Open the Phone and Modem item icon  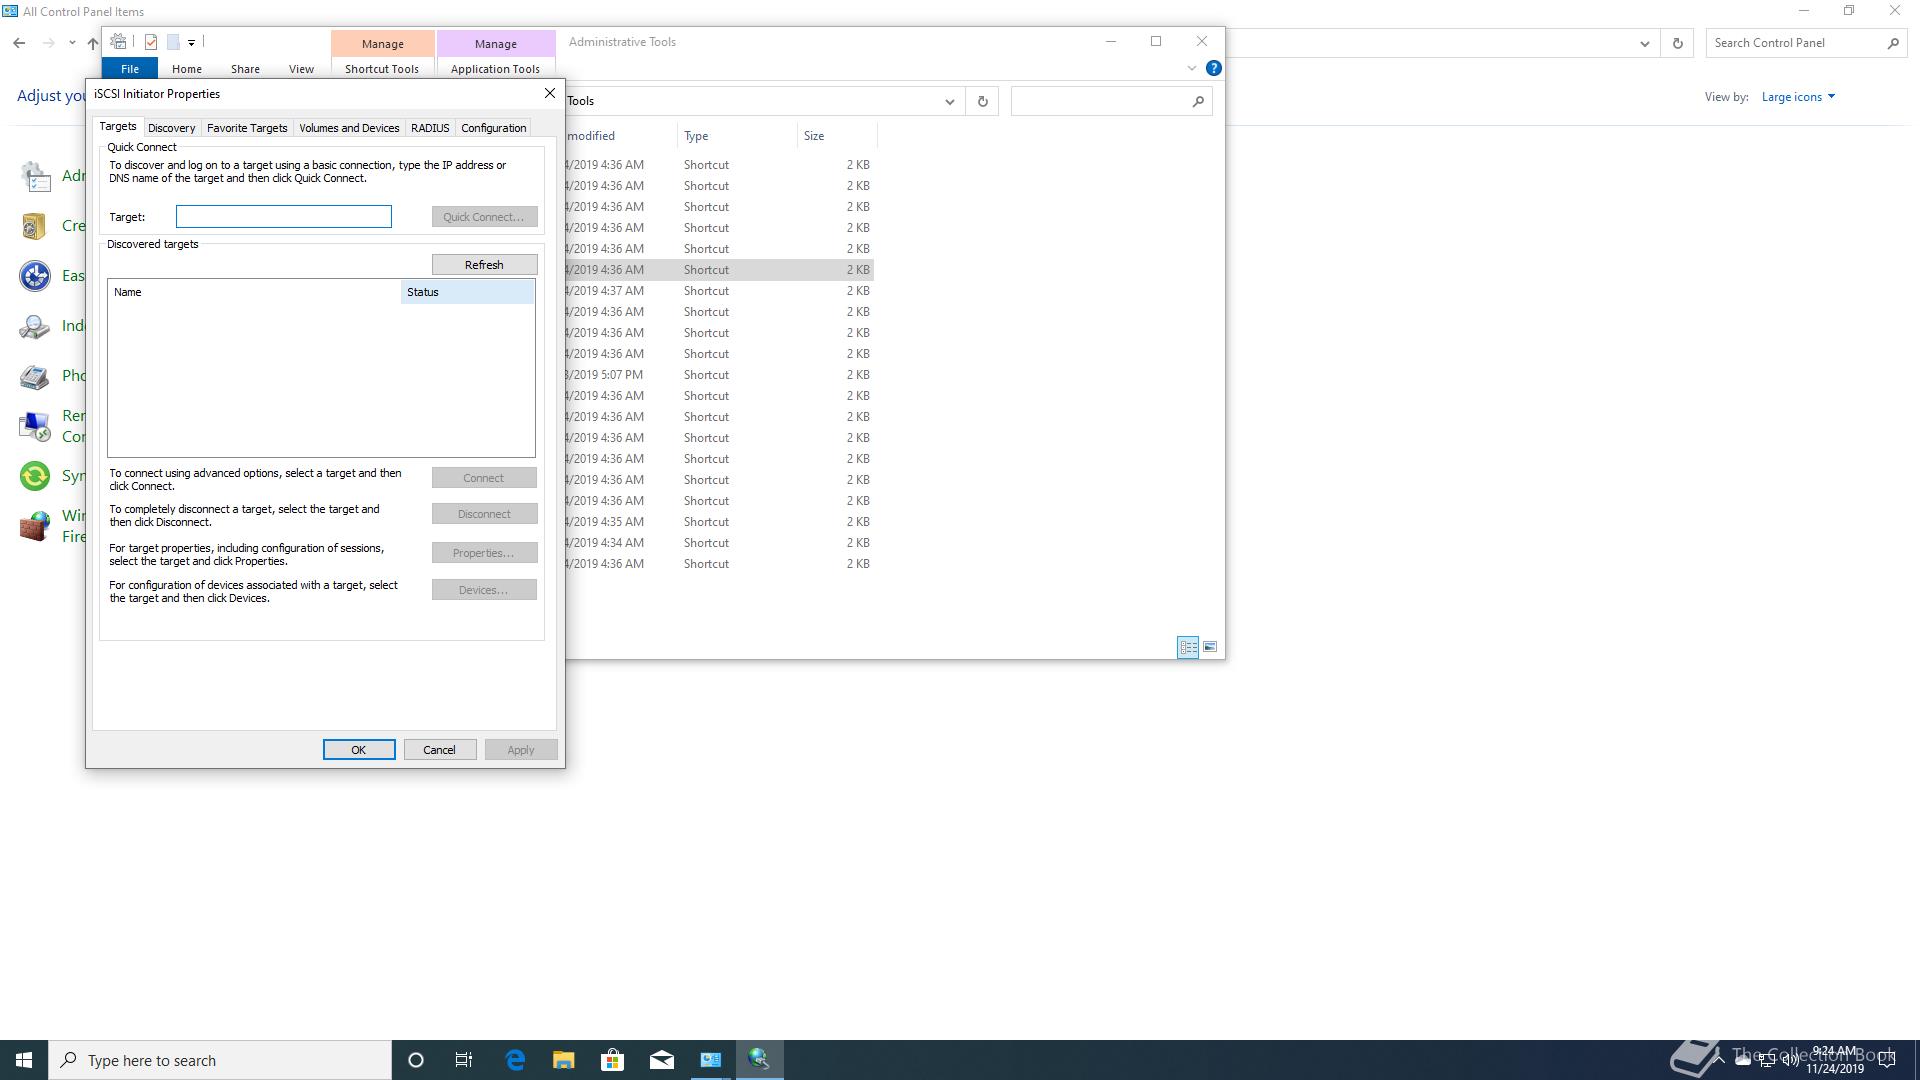pyautogui.click(x=34, y=377)
